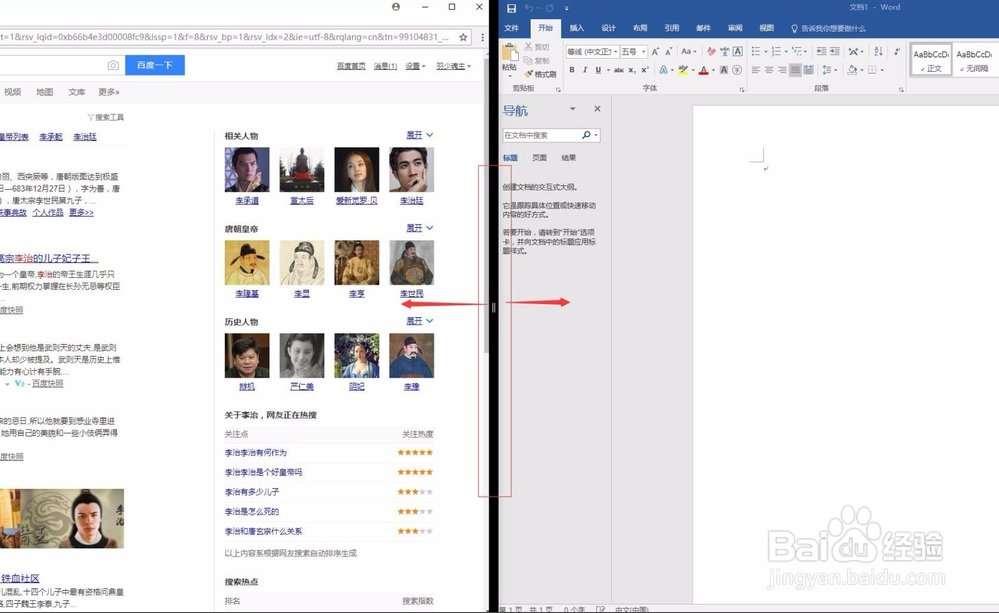
Task: Toggle underline formatting in Word
Action: (598, 70)
